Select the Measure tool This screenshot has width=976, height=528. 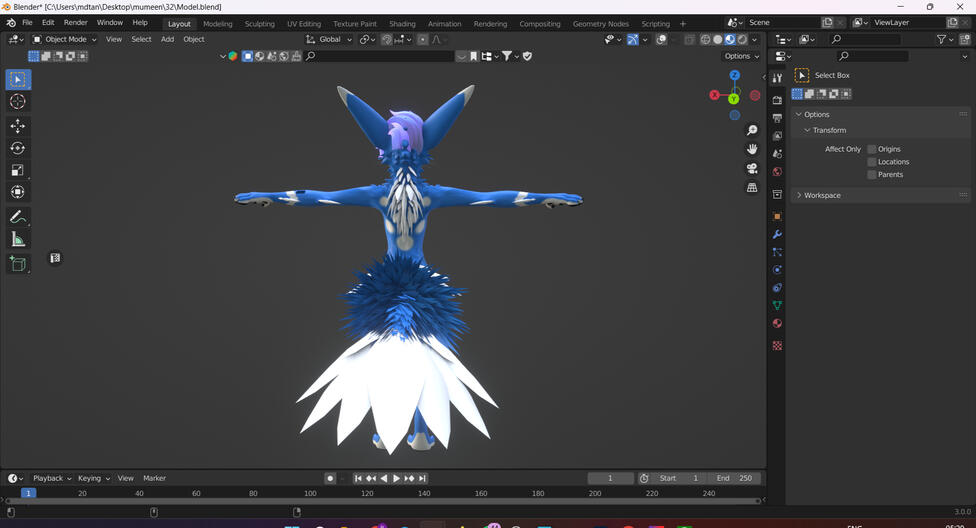point(17,239)
